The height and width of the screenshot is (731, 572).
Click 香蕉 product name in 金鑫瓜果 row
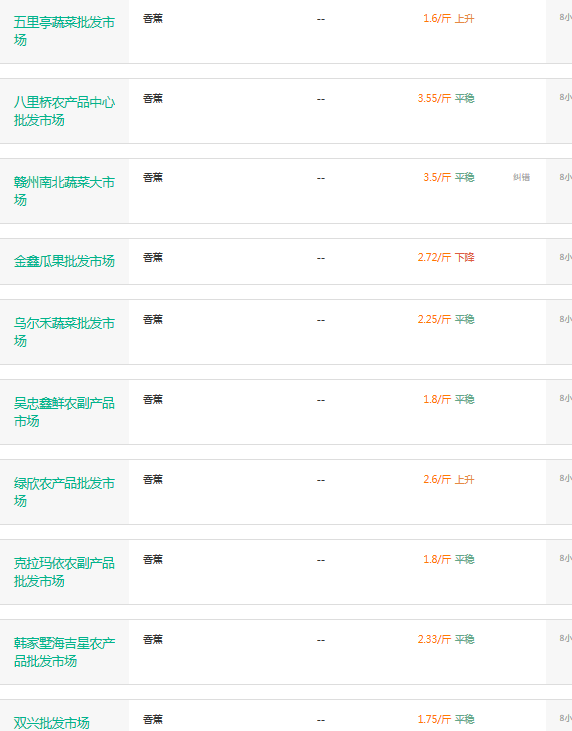(x=153, y=257)
